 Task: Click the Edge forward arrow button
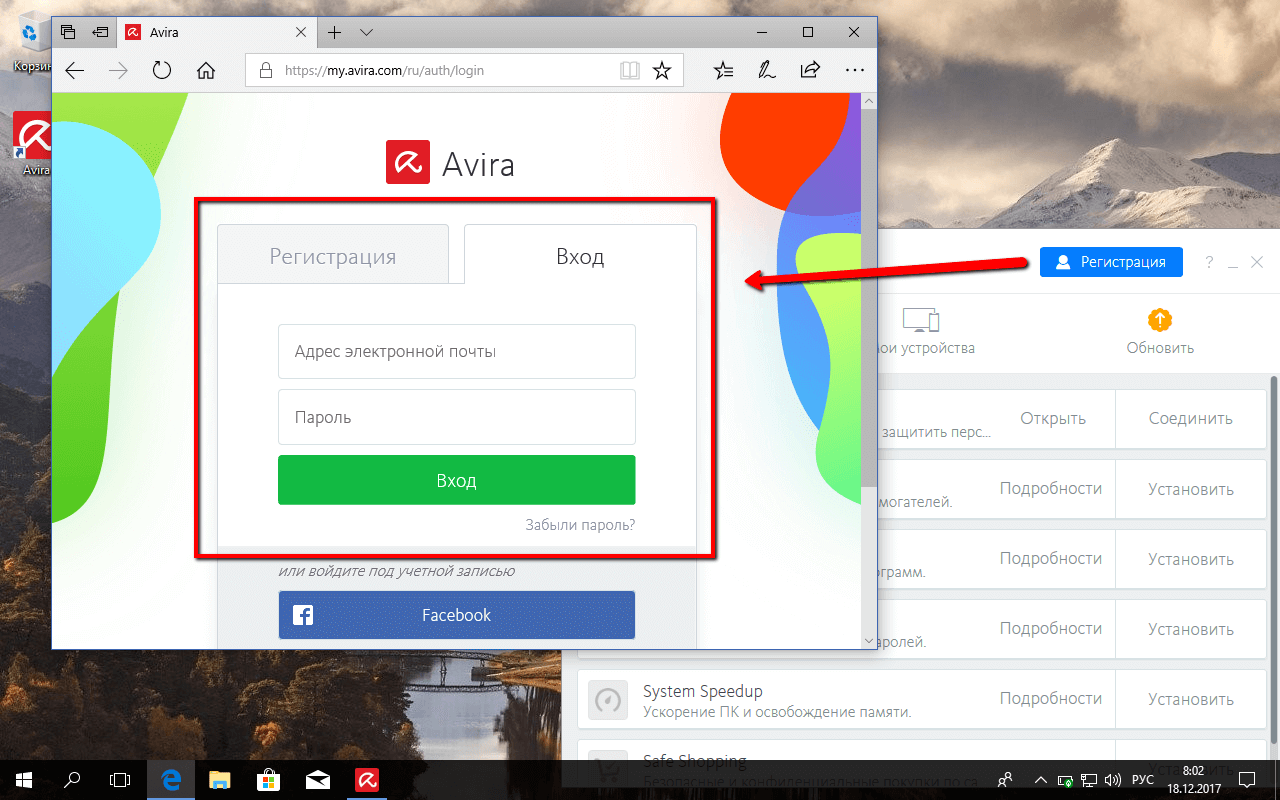point(118,71)
